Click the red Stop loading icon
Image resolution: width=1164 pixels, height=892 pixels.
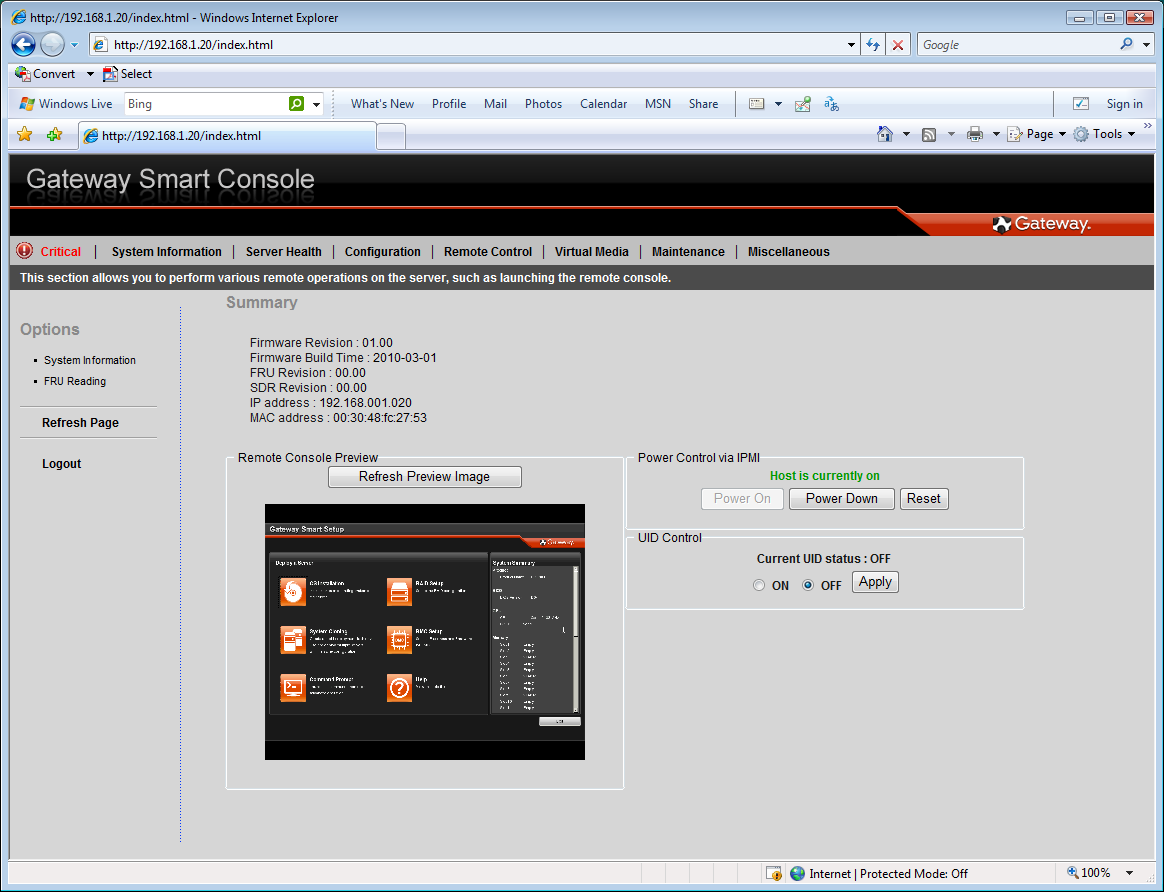click(x=897, y=45)
